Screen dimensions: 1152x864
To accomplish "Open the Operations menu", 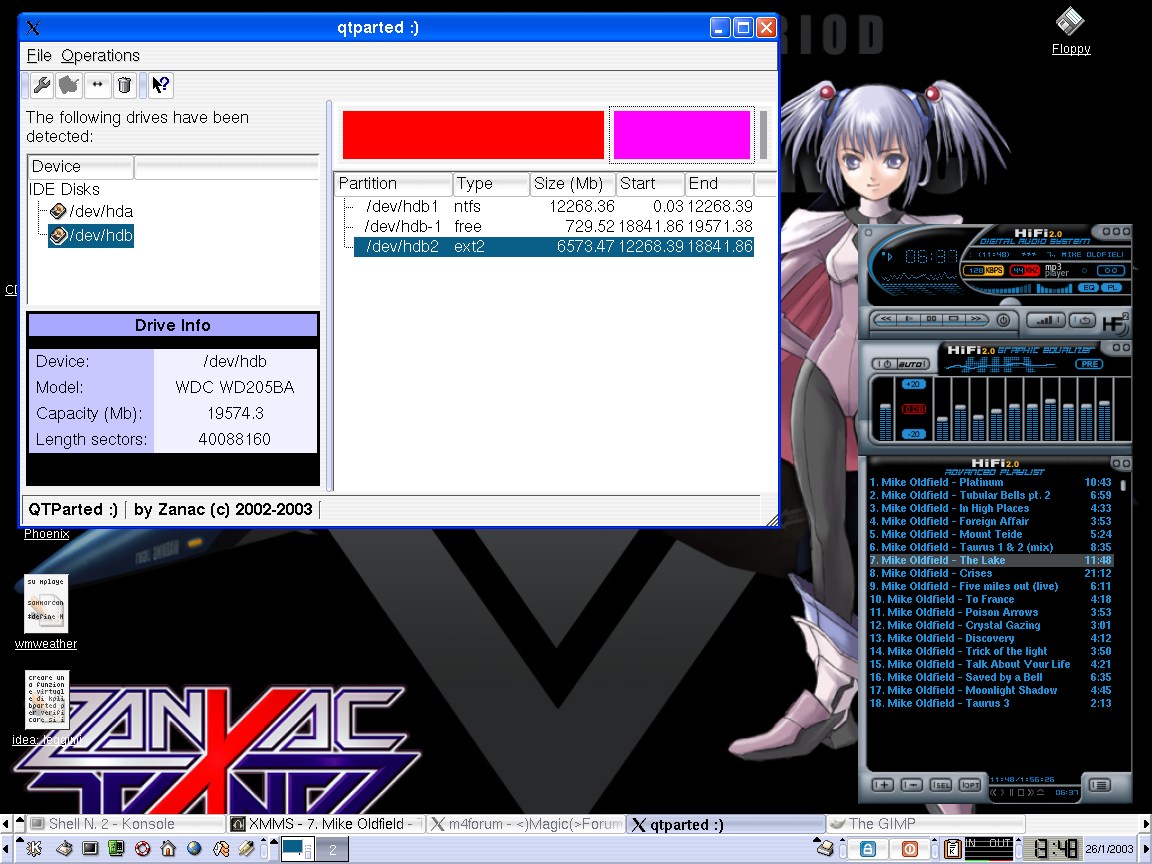I will tap(100, 56).
